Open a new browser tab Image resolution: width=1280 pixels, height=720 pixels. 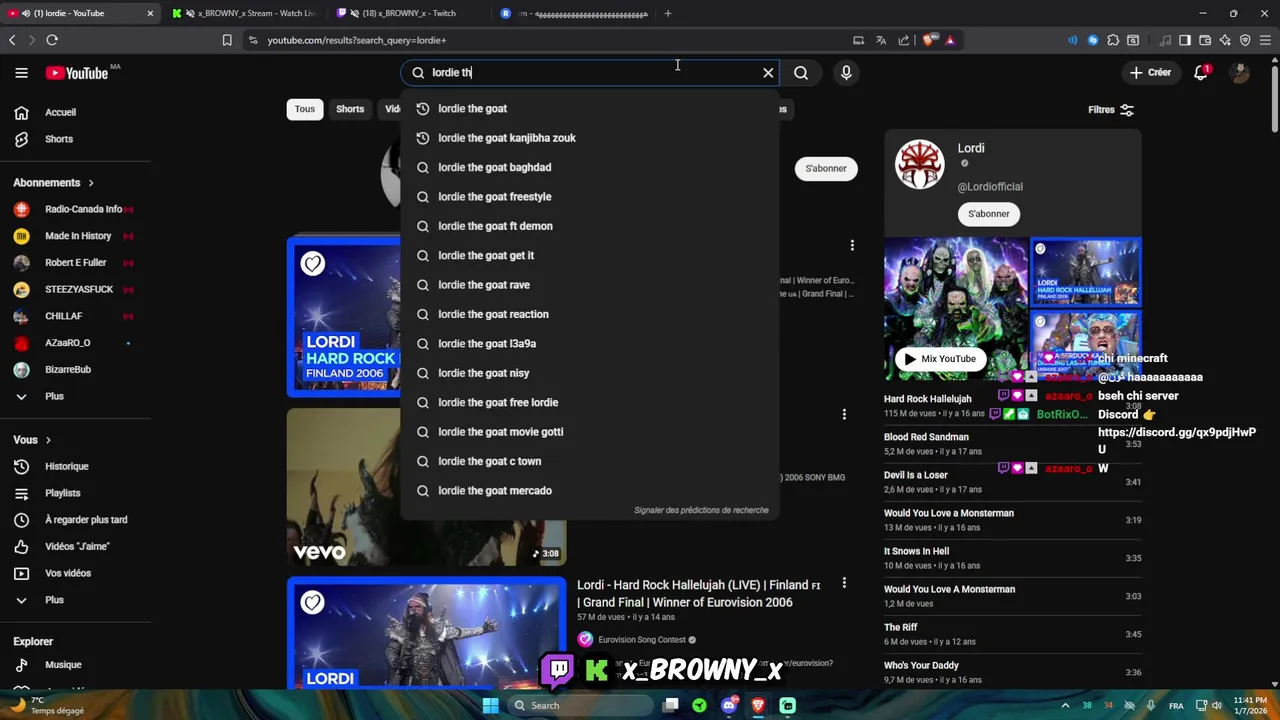668,13
